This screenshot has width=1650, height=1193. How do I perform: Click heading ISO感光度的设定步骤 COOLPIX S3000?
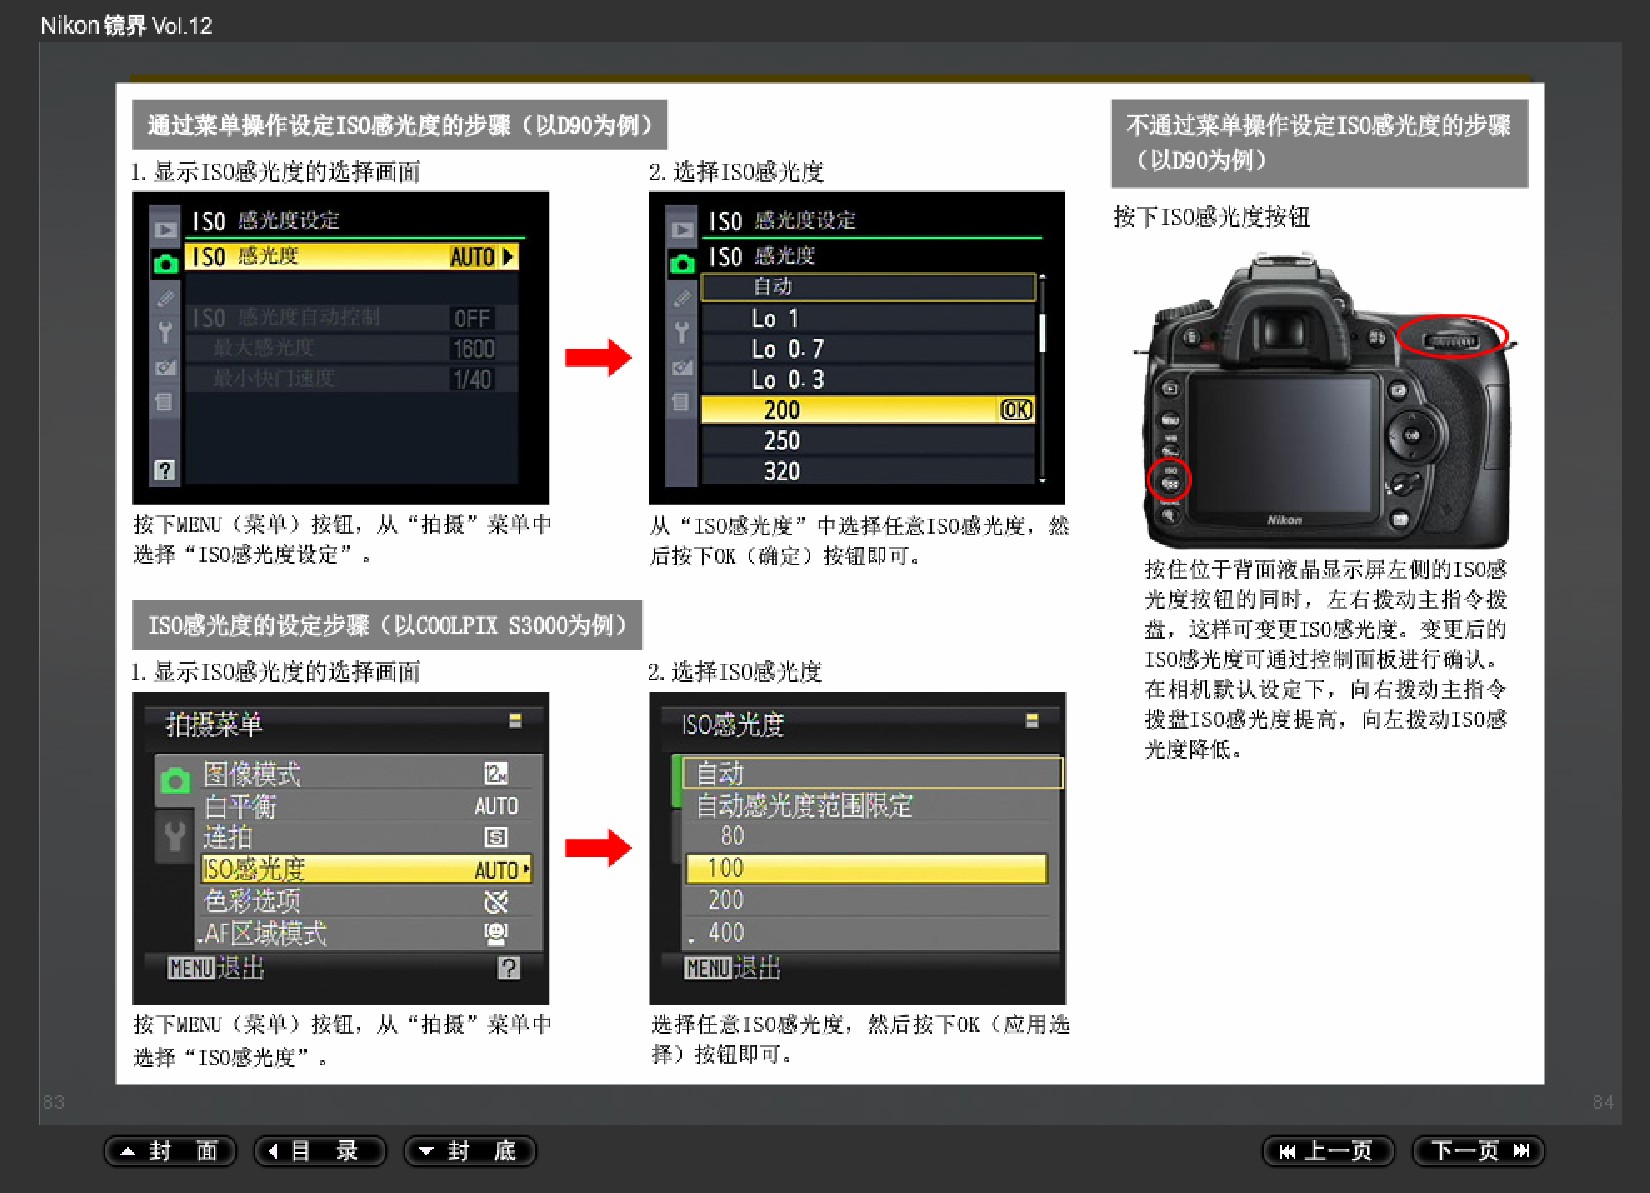tap(387, 625)
